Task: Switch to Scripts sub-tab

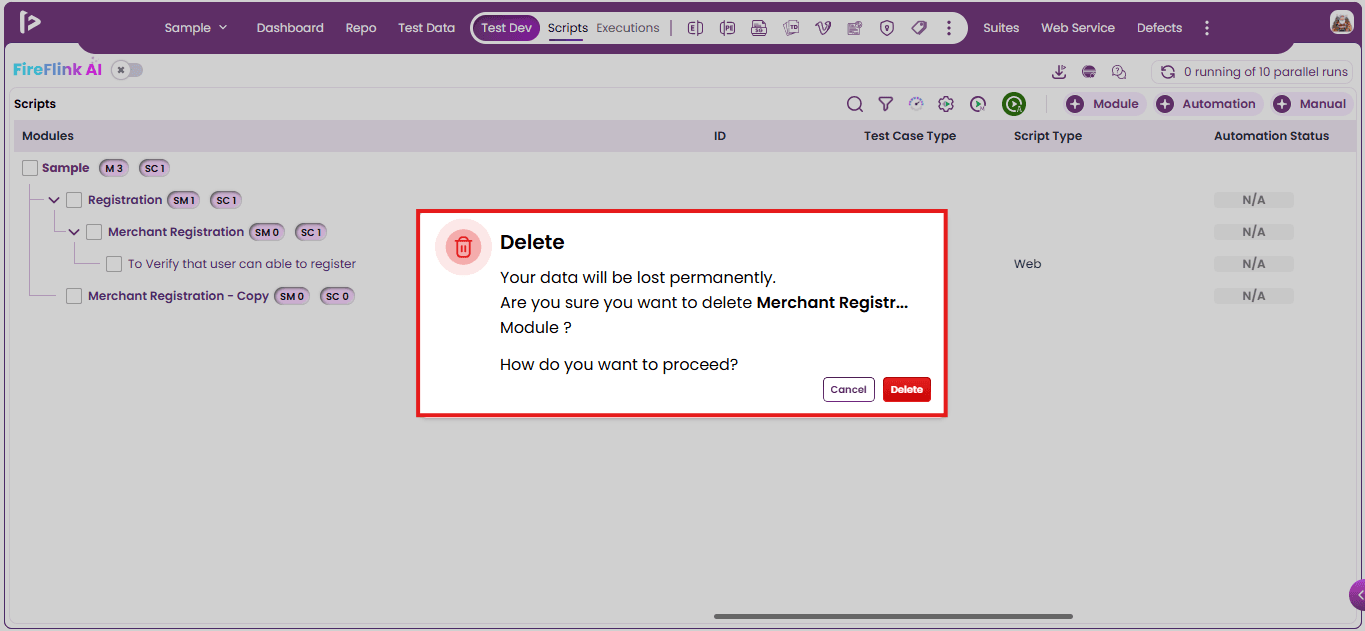Action: 568,28
